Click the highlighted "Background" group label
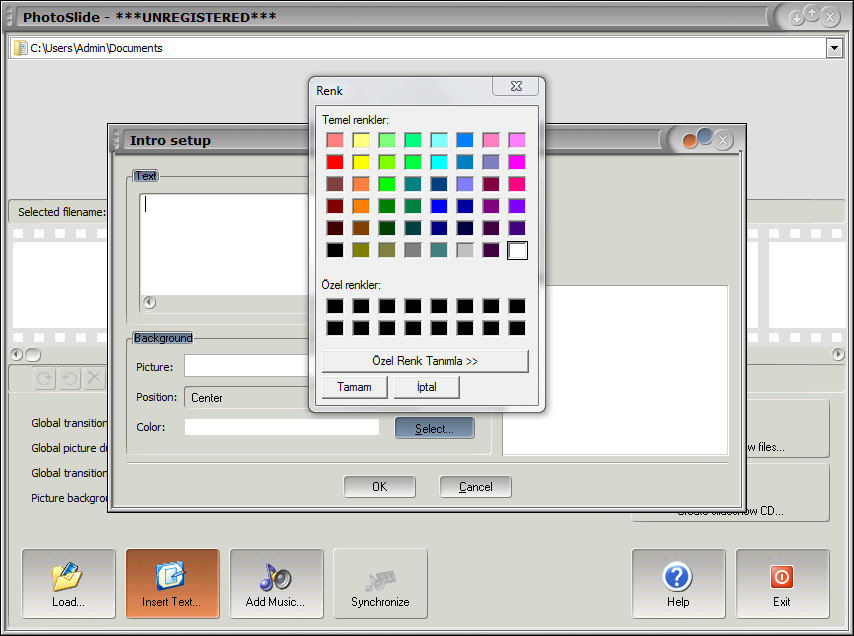The image size is (854, 636). click(163, 338)
